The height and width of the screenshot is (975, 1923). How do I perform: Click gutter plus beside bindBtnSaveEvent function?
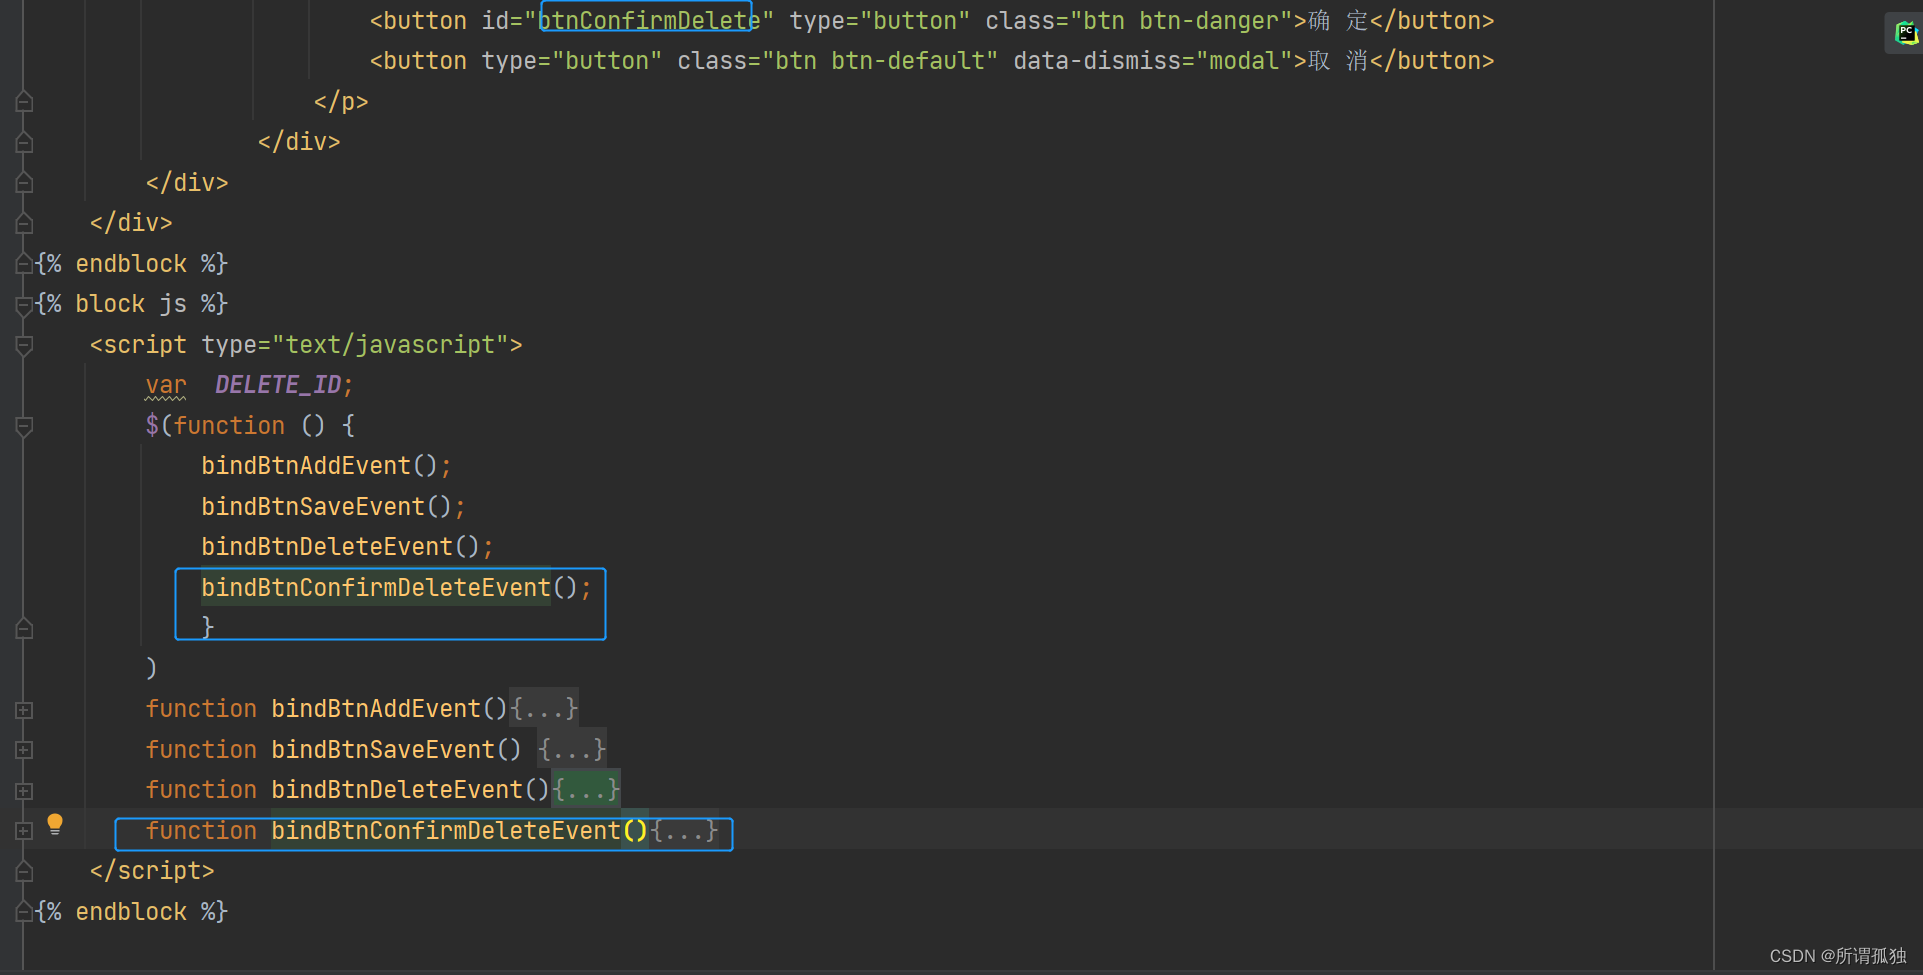24,750
